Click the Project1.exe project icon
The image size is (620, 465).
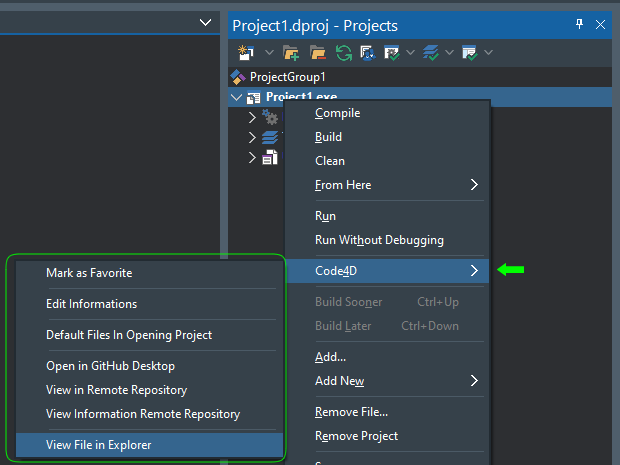click(253, 98)
